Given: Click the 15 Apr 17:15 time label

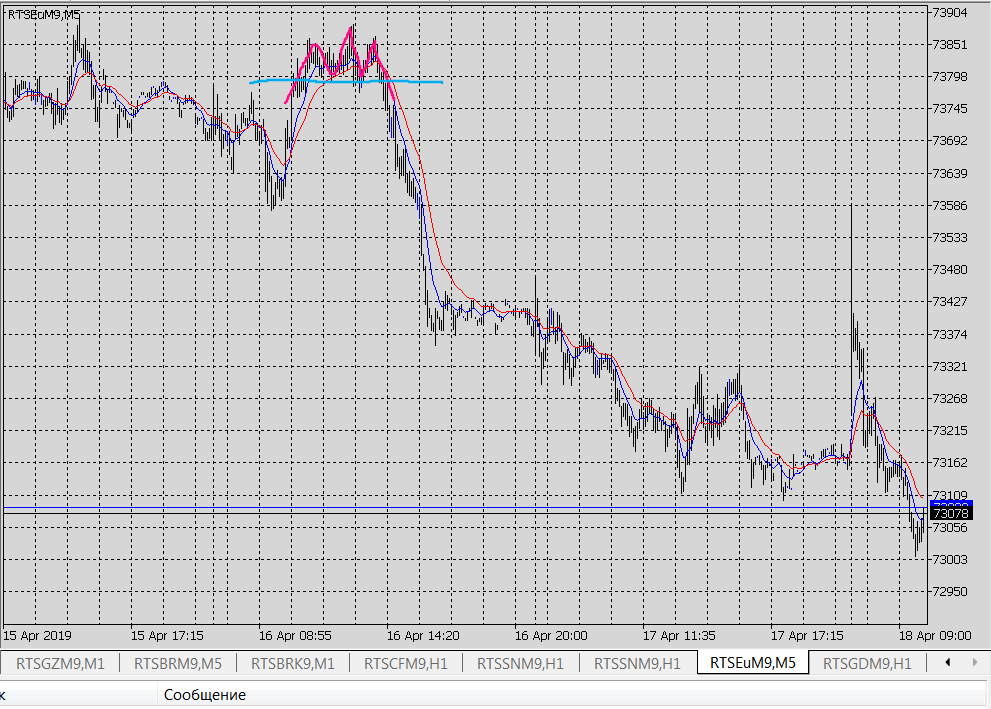Looking at the screenshot, I should tap(167, 636).
